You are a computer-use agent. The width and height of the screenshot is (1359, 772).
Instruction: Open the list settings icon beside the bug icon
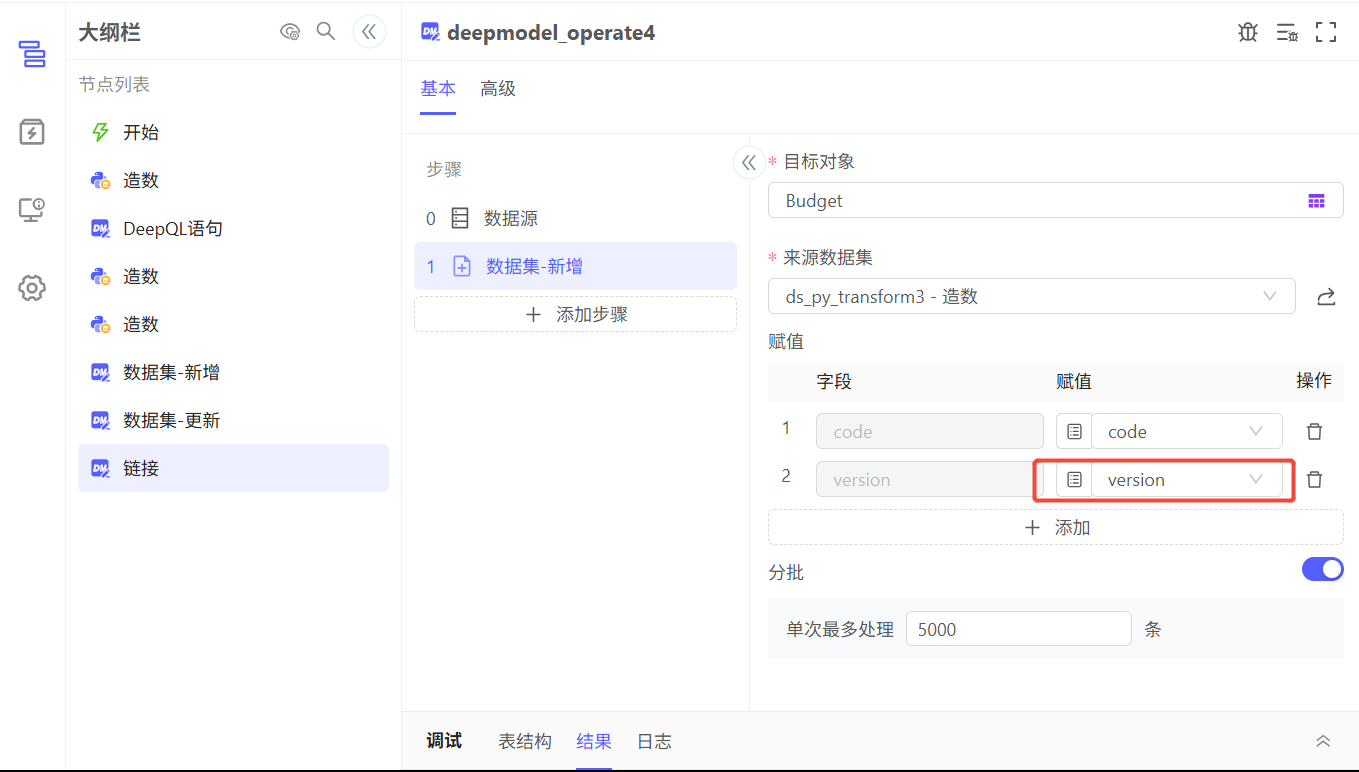1287,32
